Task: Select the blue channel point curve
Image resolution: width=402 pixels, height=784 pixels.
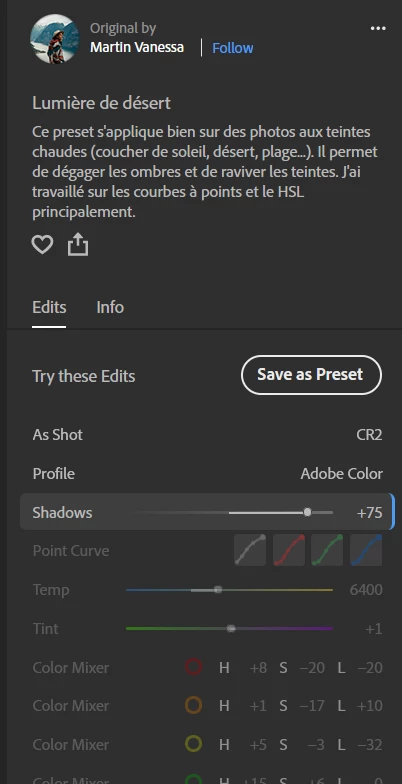Action: pyautogui.click(x=366, y=550)
